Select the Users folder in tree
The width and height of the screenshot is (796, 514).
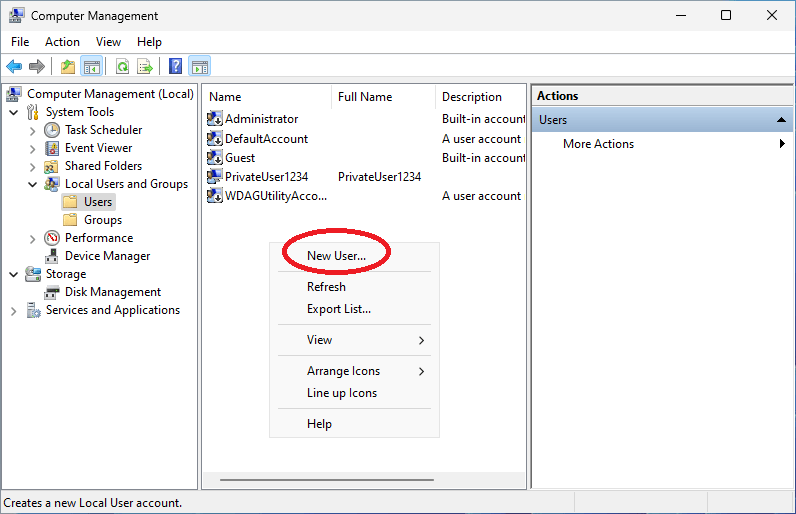[x=89, y=202]
